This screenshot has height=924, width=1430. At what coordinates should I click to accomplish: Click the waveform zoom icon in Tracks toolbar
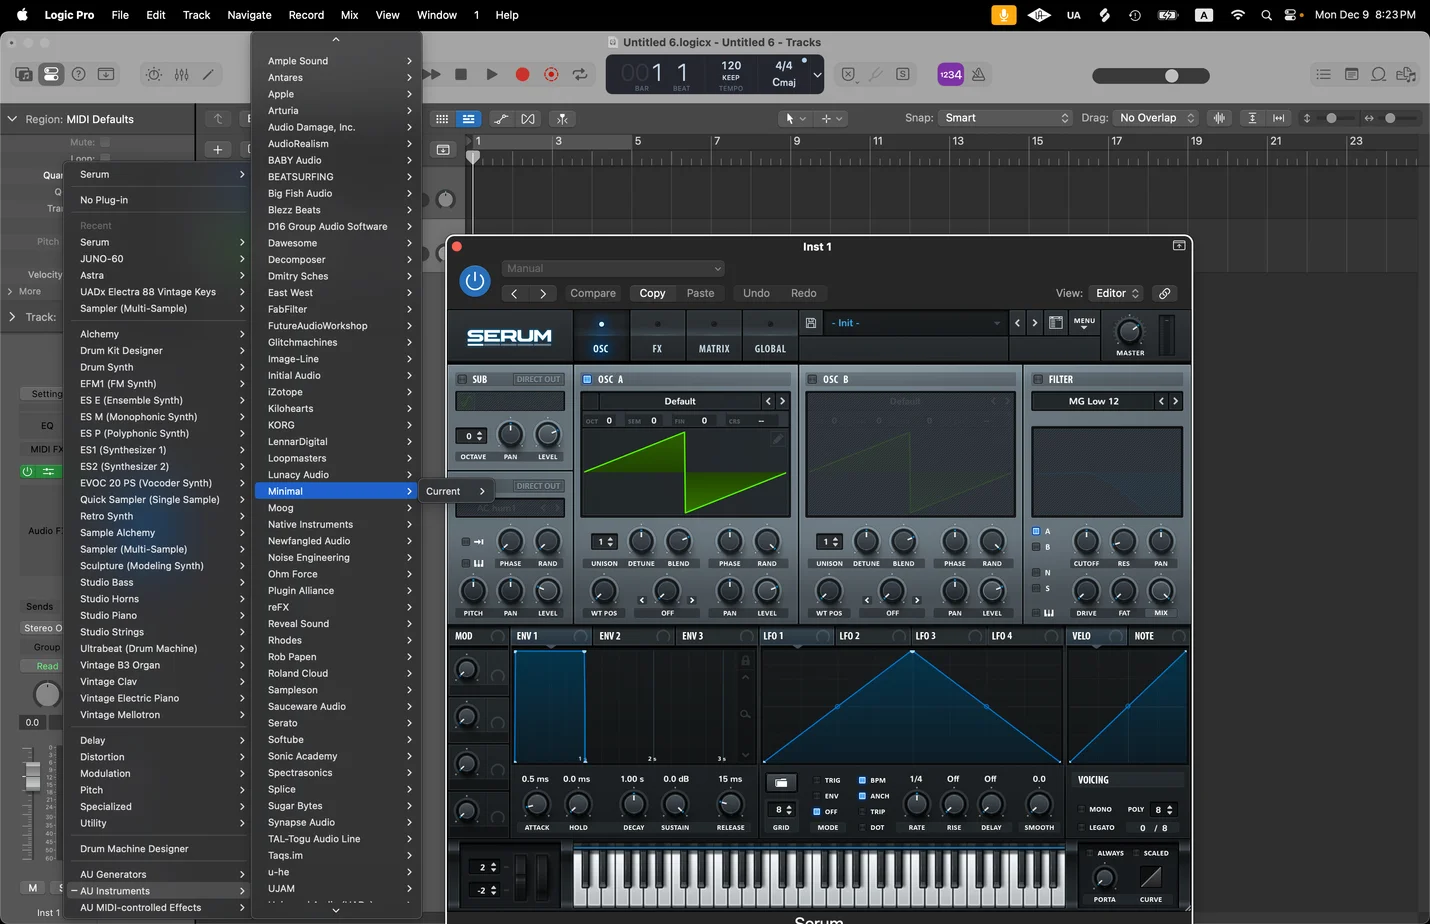point(1219,118)
